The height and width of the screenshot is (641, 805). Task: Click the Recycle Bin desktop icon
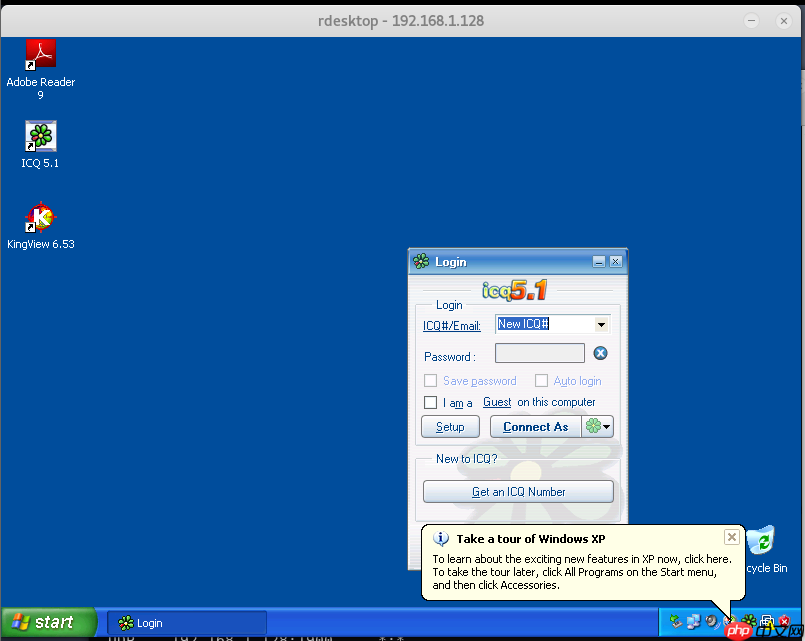tap(764, 542)
